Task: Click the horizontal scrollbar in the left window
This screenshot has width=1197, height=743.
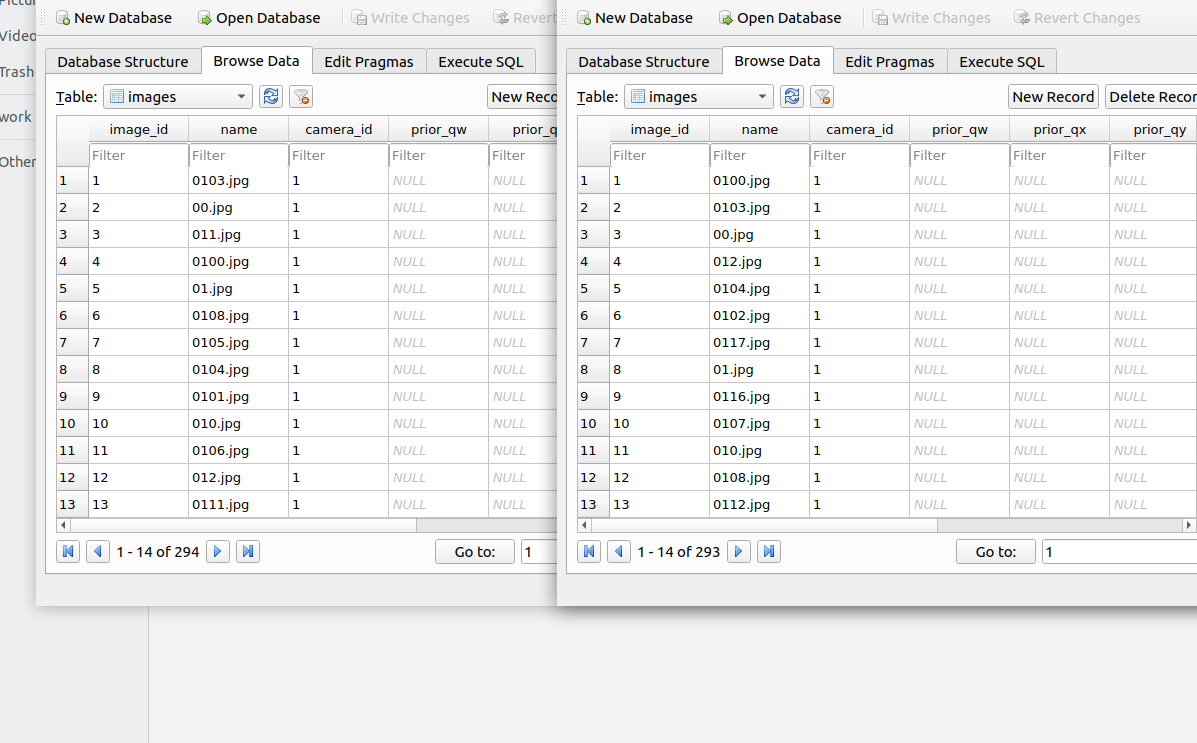Action: tap(244, 525)
